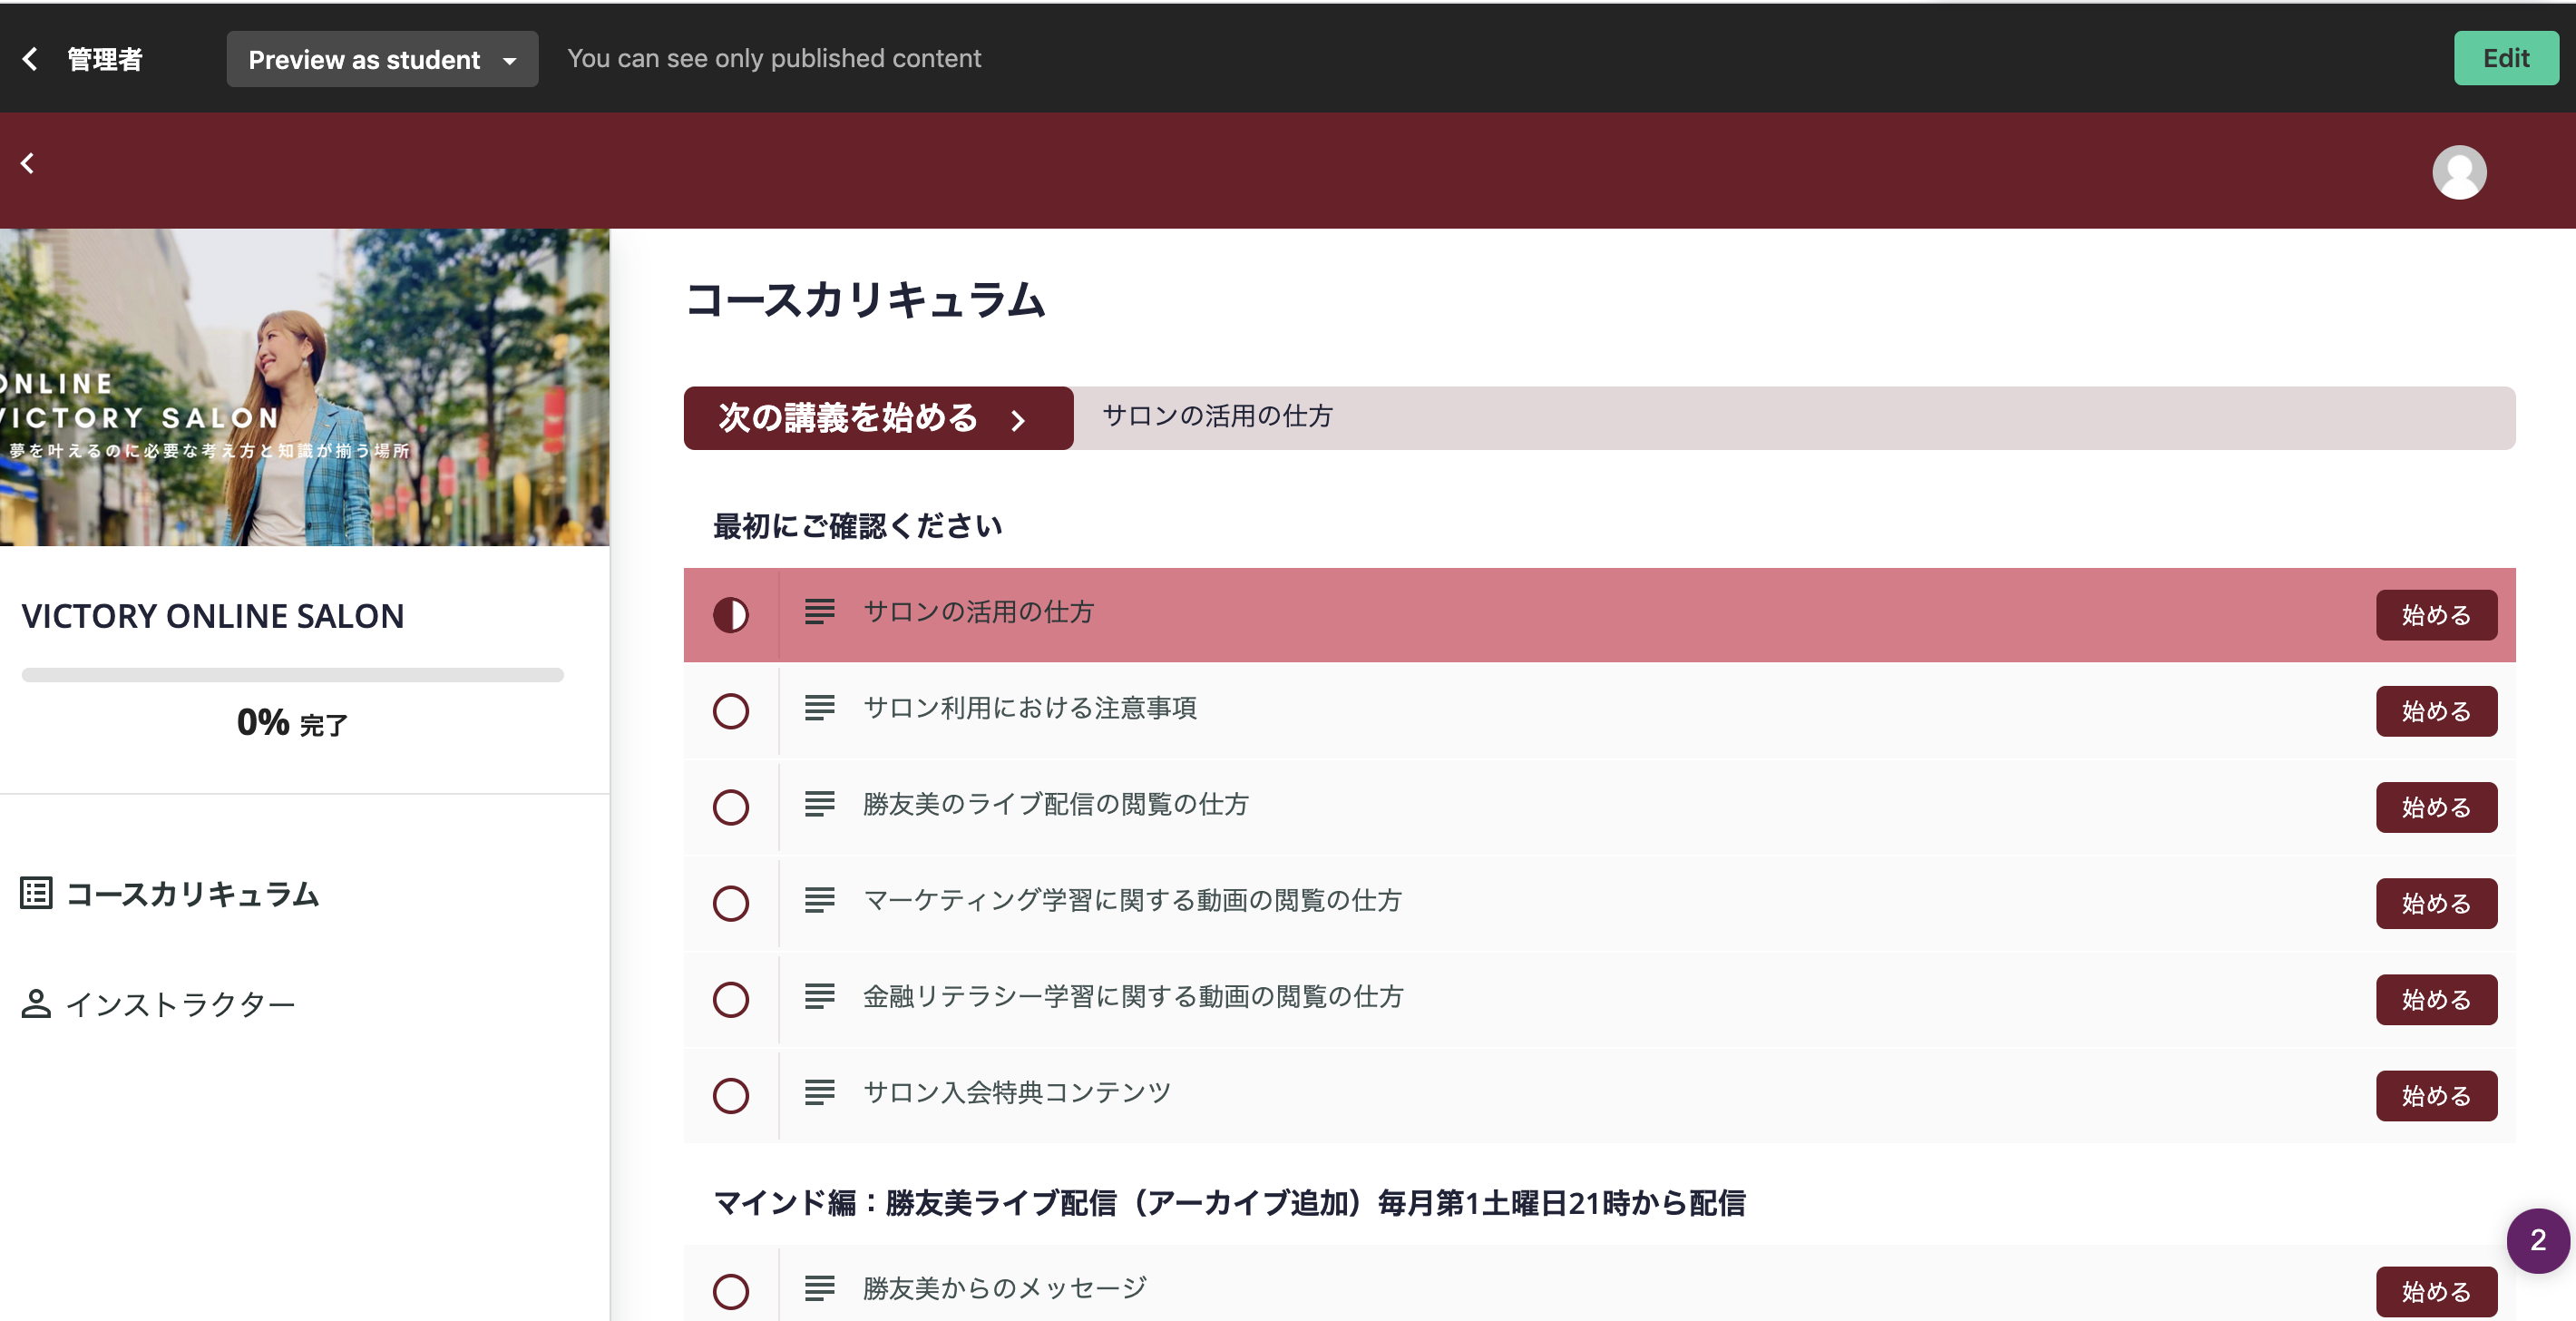2576x1321 pixels.
Task: Click the course curriculum list icon in sidebar
Action: tap(36, 893)
